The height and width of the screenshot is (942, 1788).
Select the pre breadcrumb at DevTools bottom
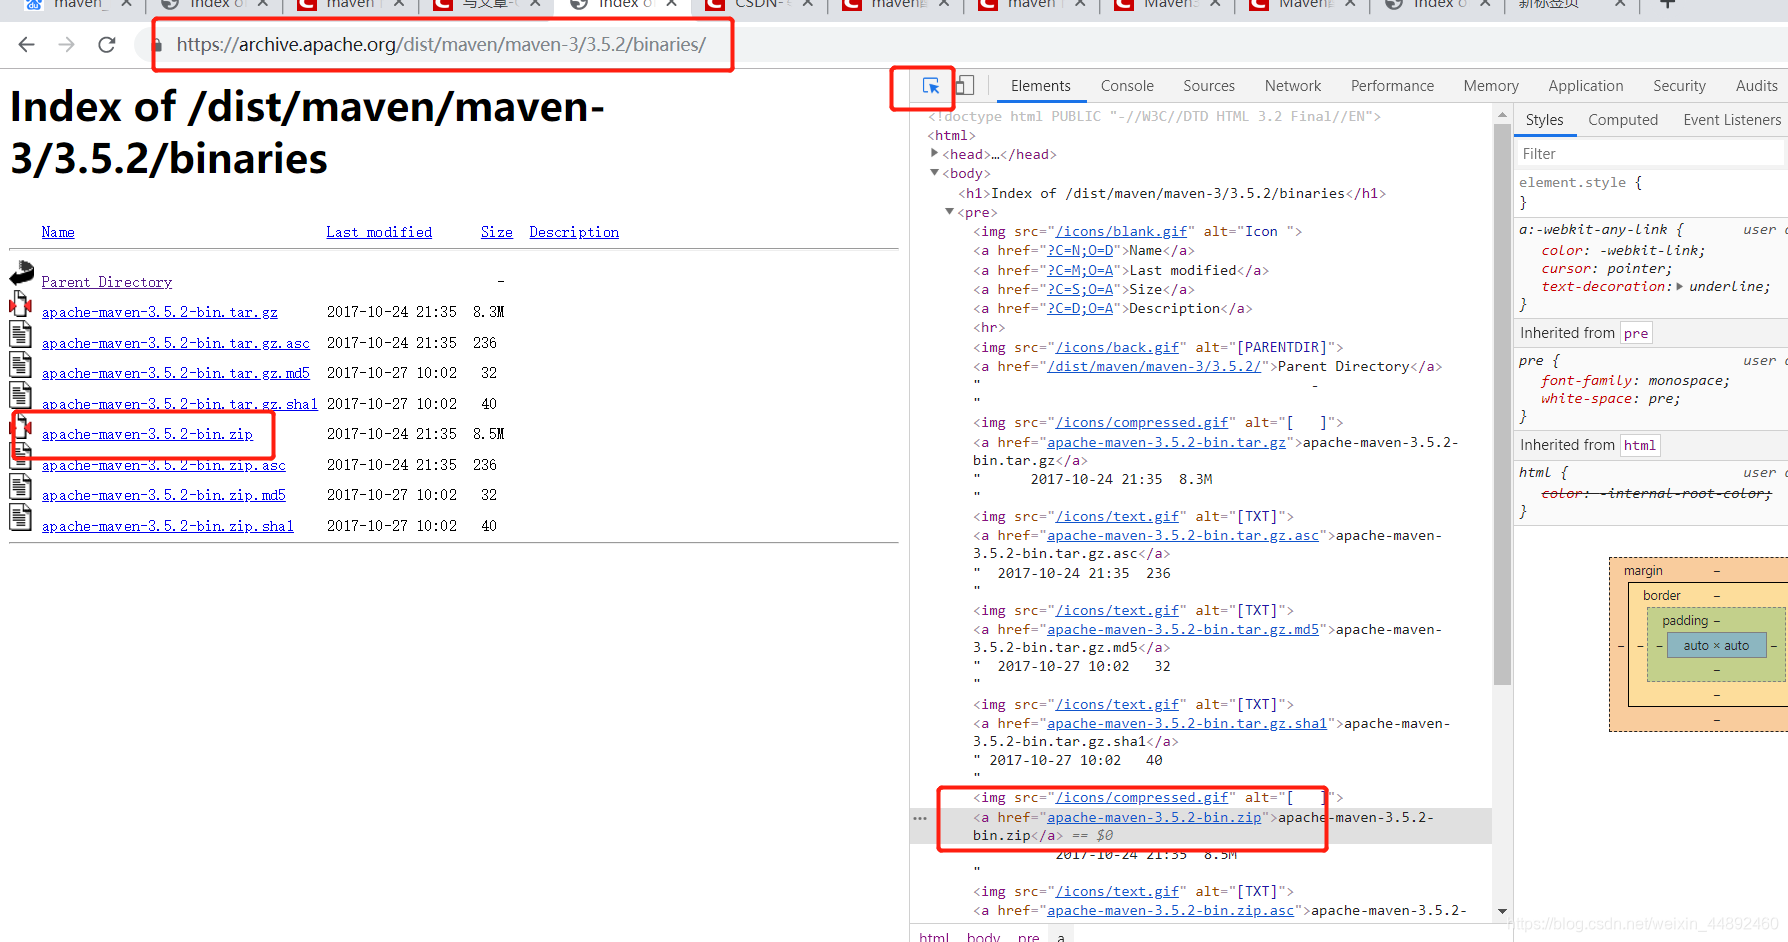pyautogui.click(x=1028, y=937)
